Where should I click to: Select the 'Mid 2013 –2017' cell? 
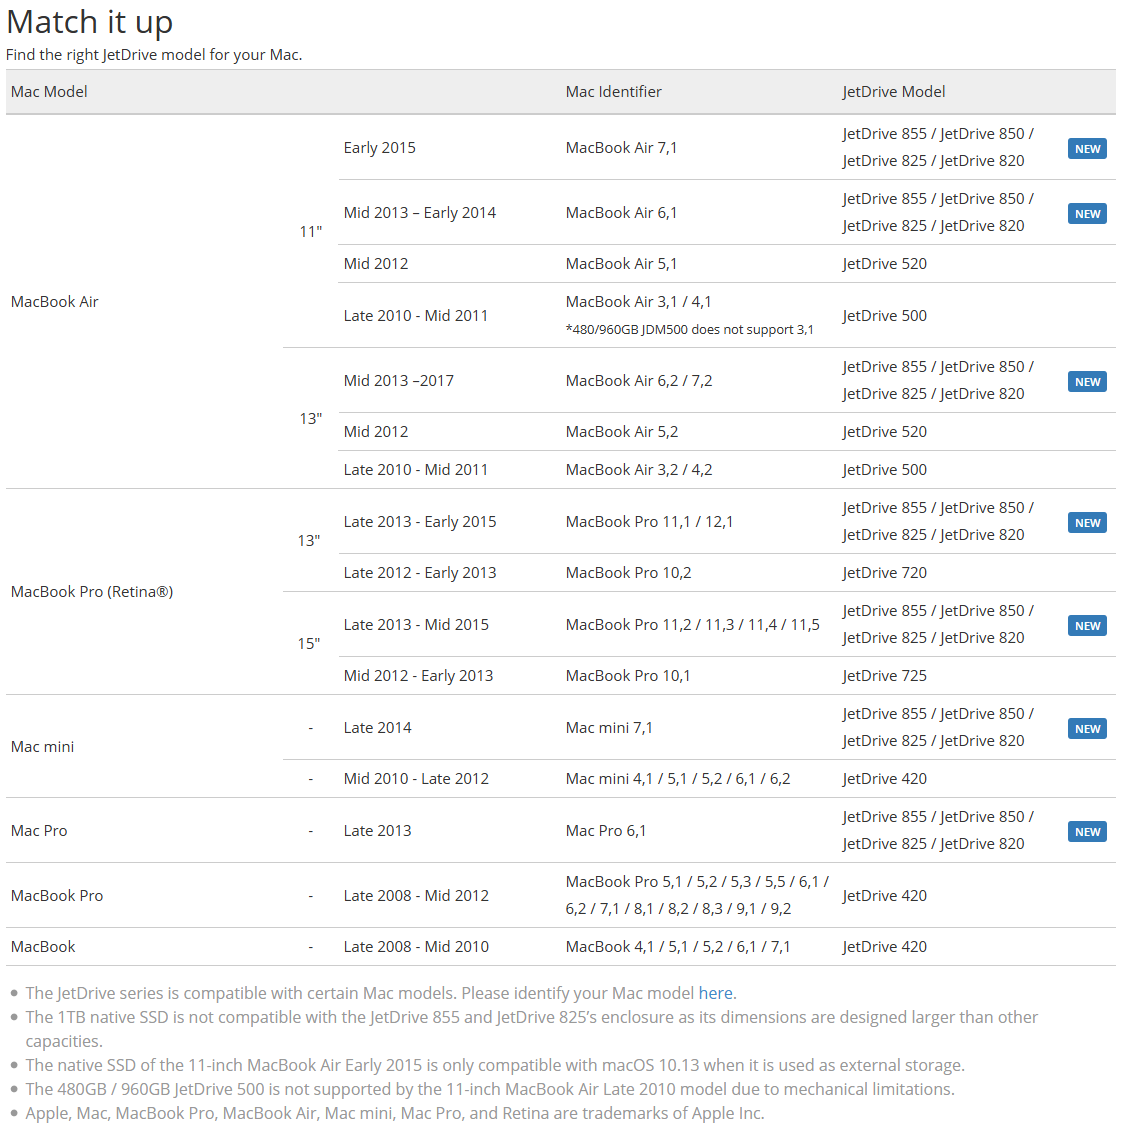[399, 381]
